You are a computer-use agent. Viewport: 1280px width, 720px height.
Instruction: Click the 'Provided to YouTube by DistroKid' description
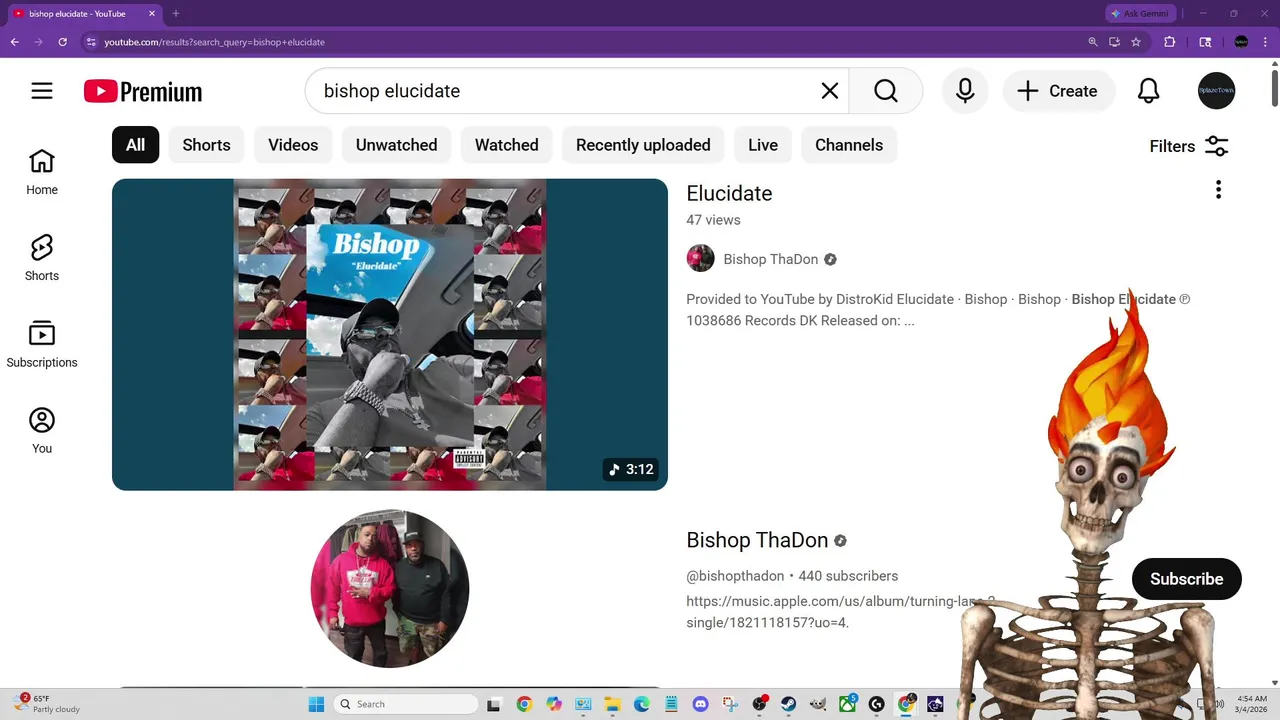[x=937, y=310]
